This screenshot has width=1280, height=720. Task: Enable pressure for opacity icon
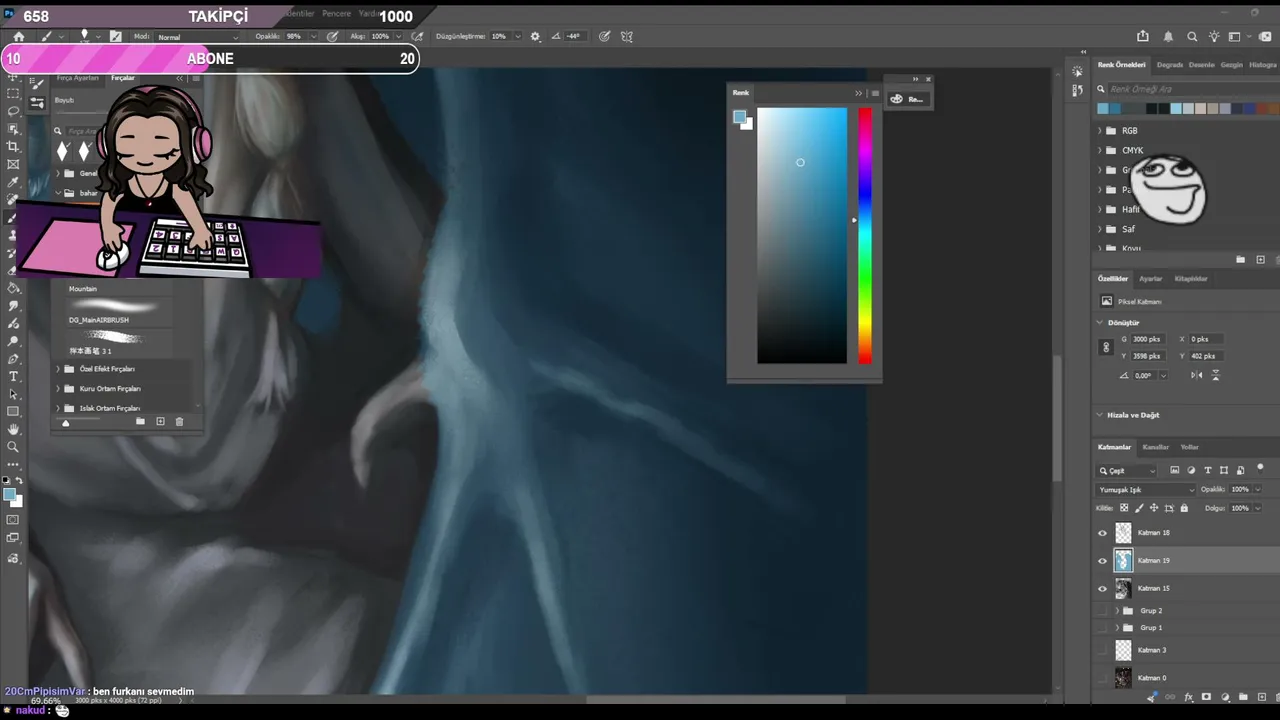(x=332, y=36)
